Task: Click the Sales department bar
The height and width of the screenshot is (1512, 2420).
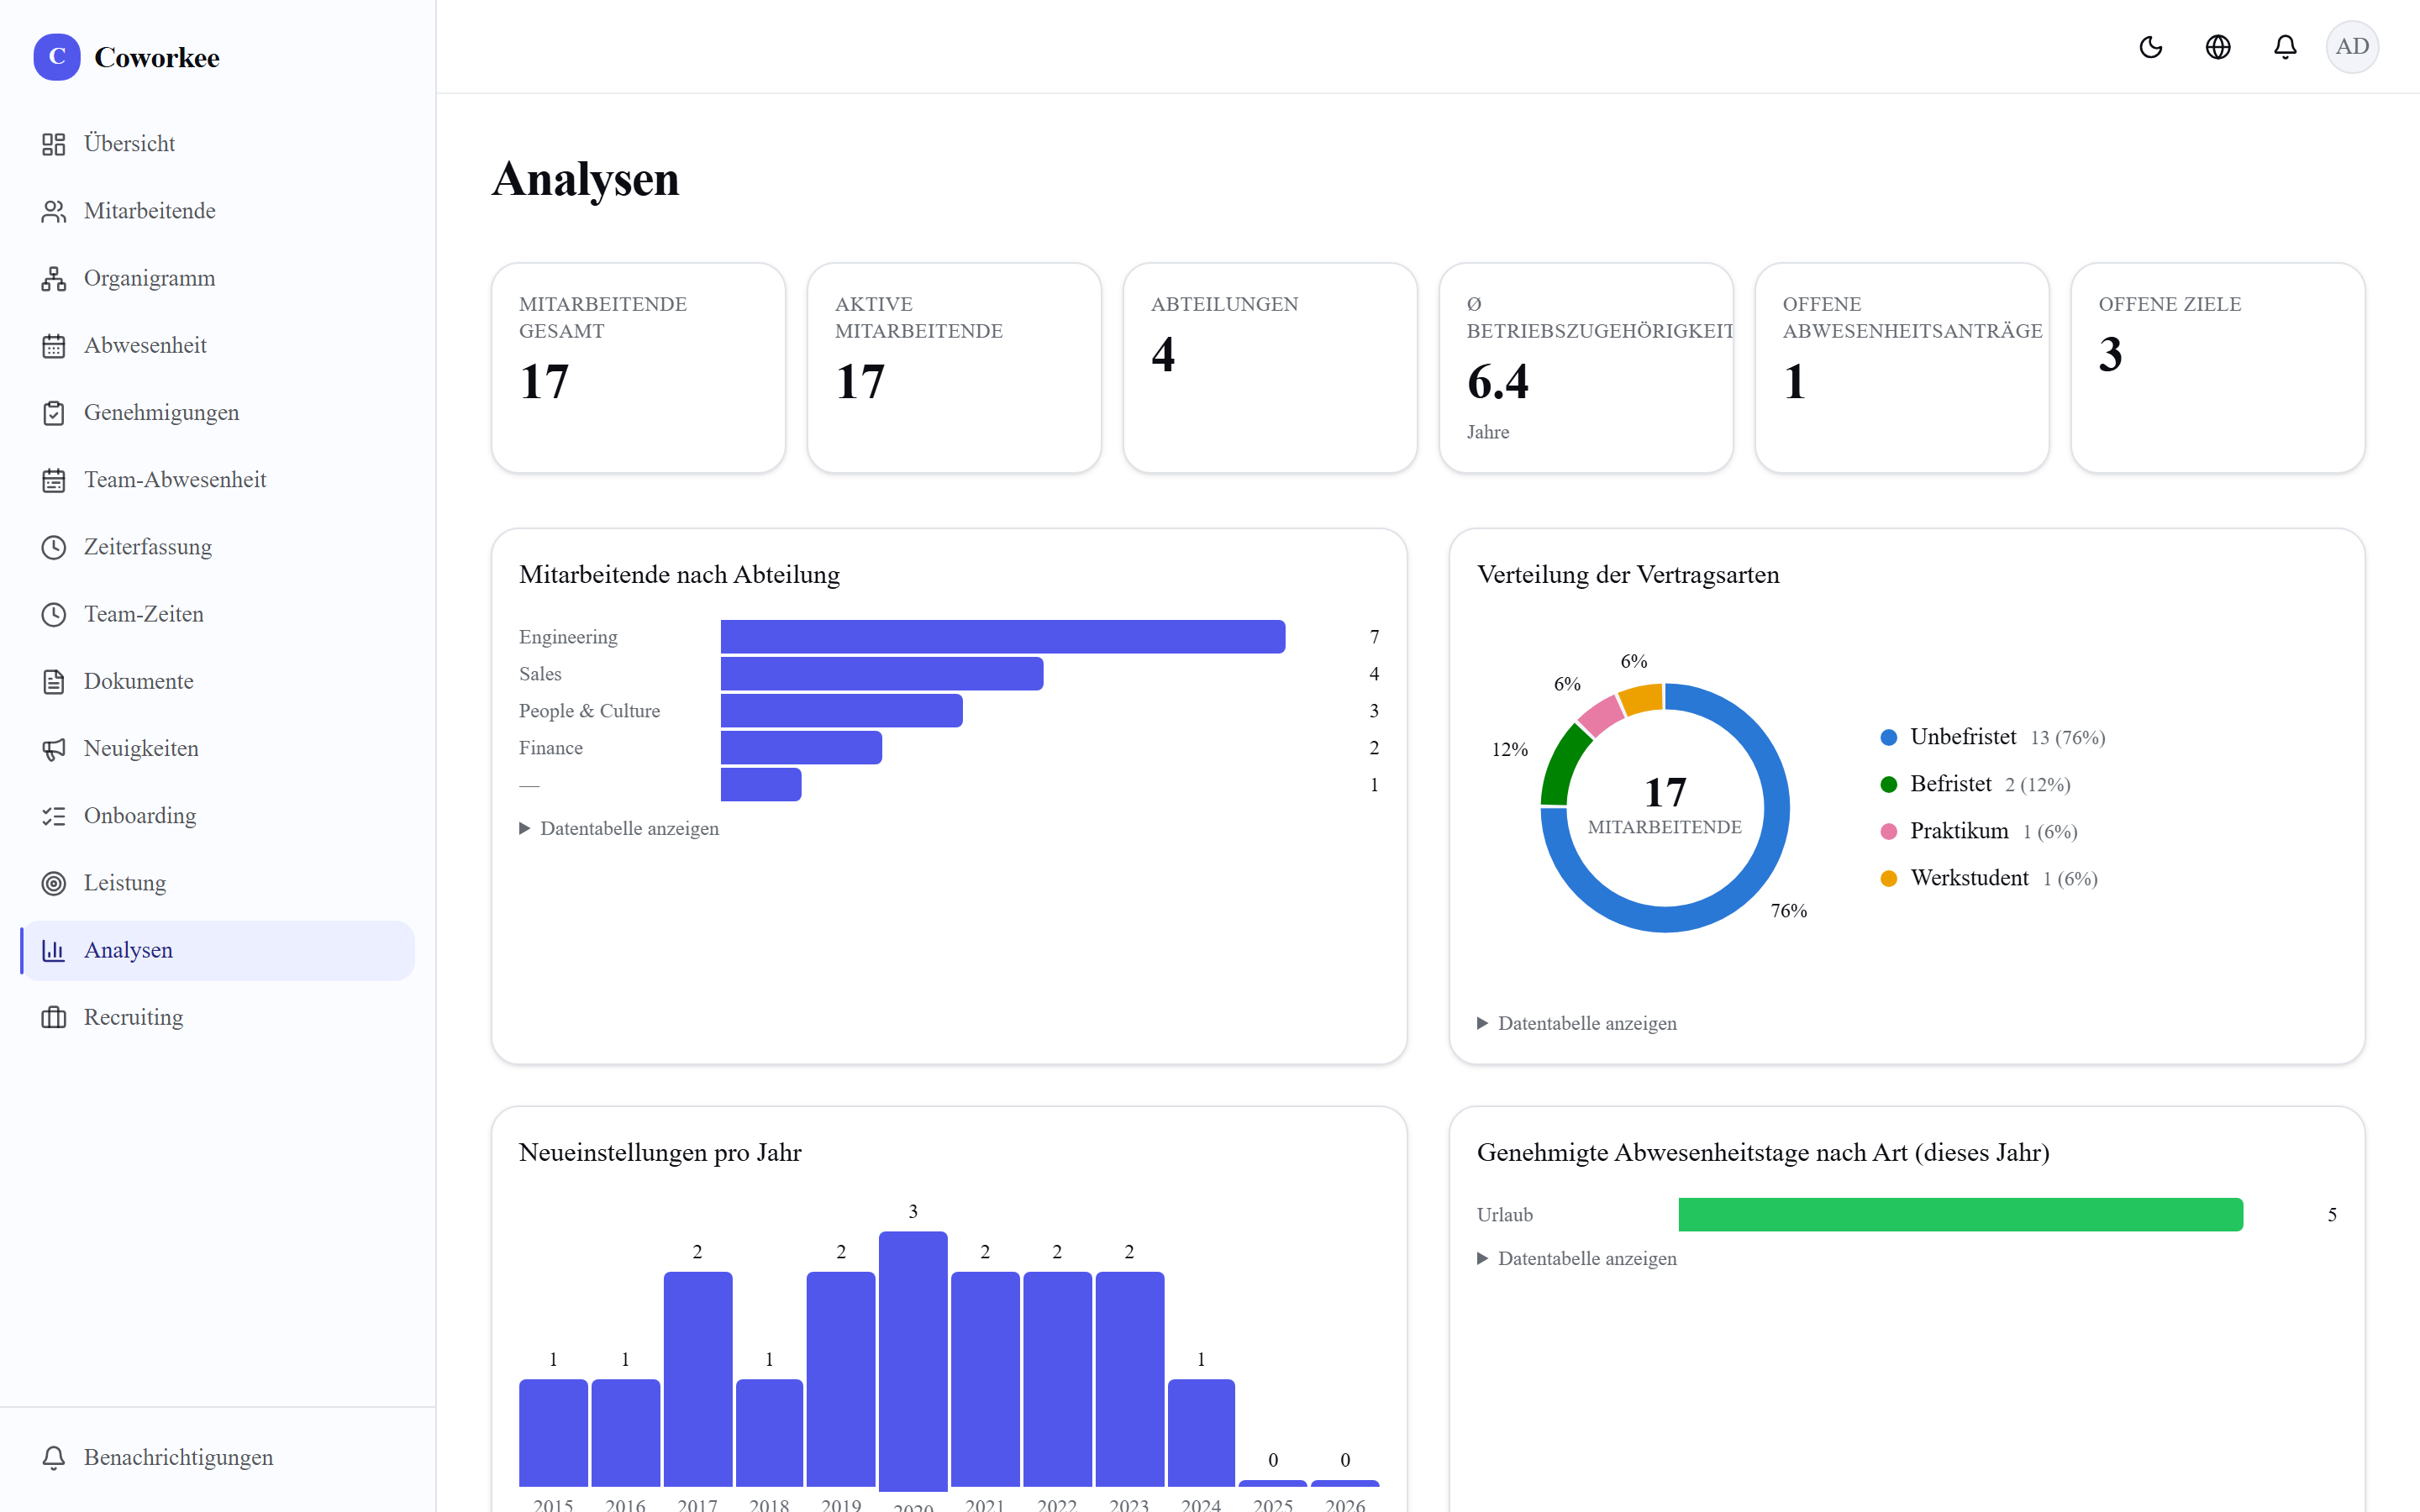Action: click(882, 674)
